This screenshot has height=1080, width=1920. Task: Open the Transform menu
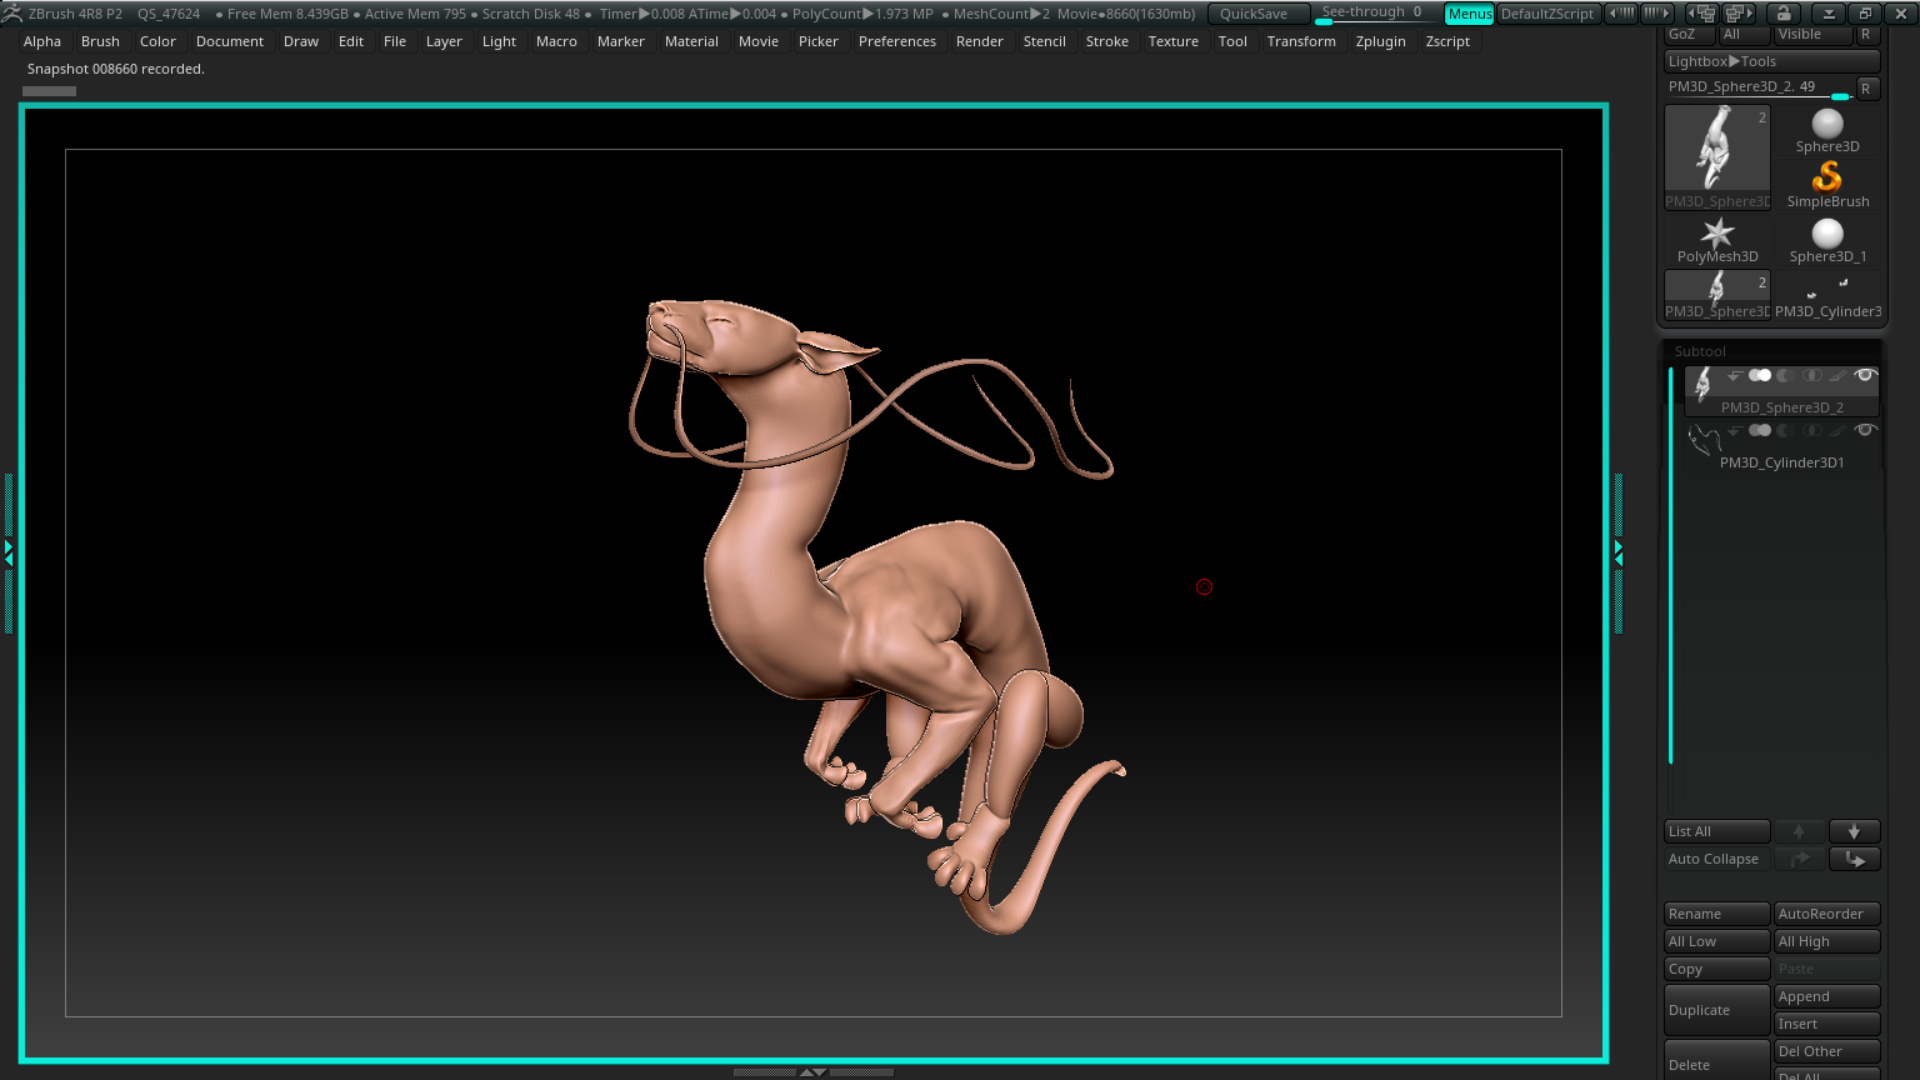(x=1301, y=41)
